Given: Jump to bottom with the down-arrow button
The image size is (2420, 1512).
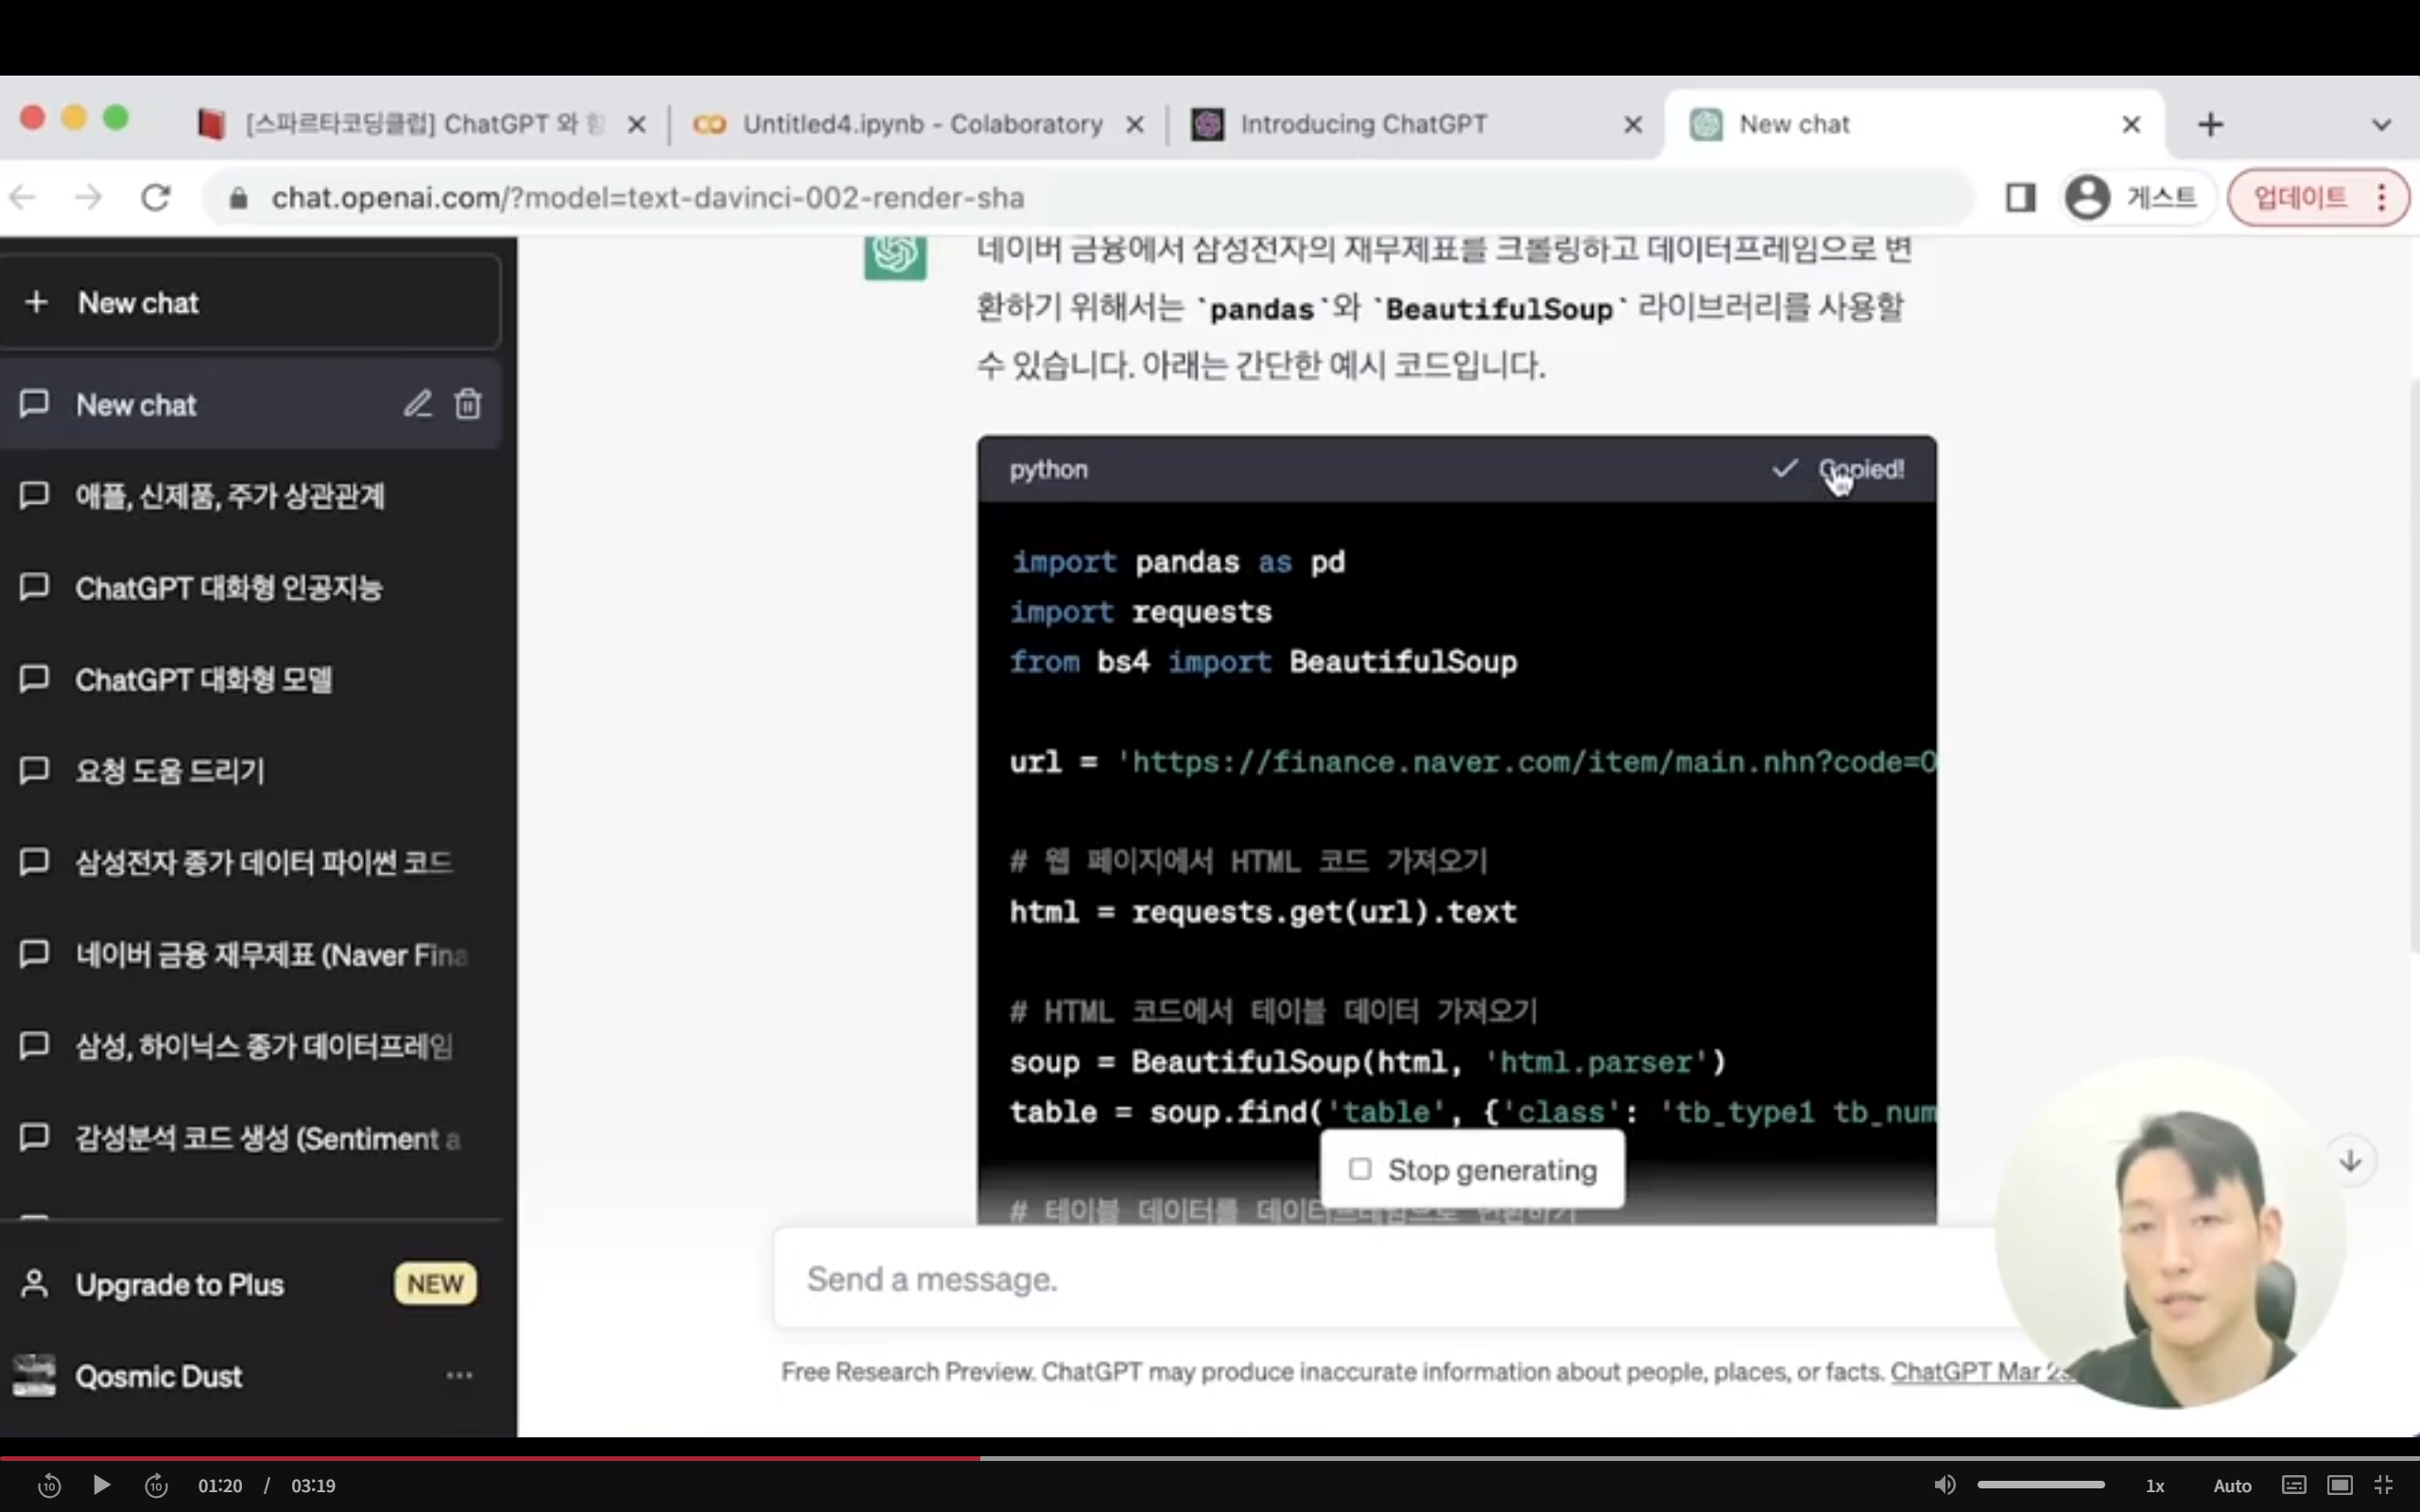Looking at the screenshot, I should (2350, 1161).
